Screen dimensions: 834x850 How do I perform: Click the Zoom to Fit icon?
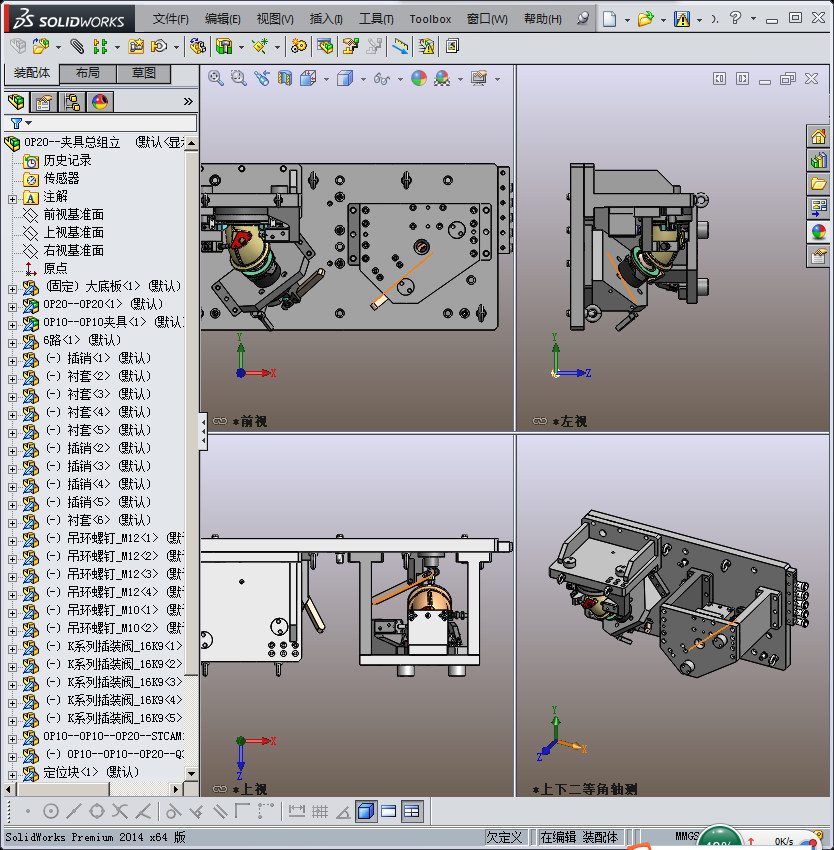(215, 79)
